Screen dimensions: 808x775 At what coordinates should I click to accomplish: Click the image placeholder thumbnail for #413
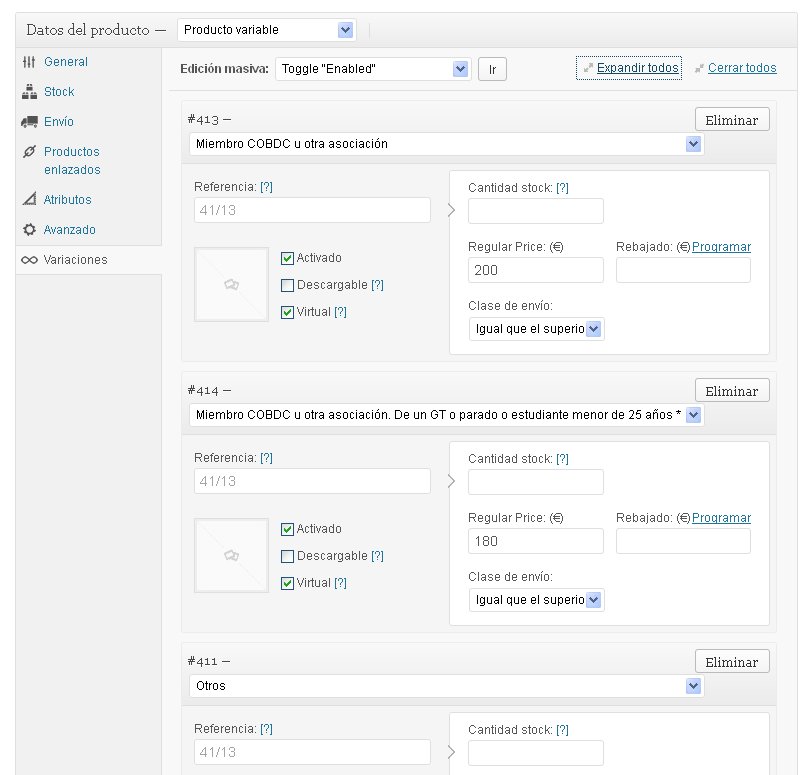(231, 284)
